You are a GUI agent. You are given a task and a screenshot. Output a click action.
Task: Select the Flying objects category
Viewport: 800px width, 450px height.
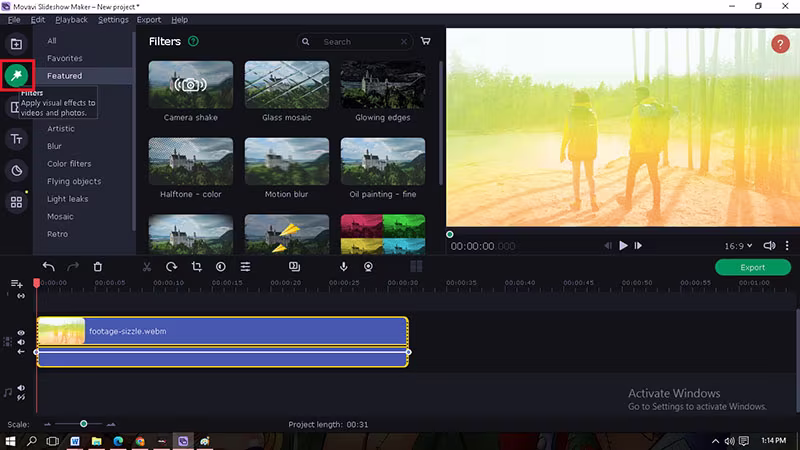pos(74,181)
